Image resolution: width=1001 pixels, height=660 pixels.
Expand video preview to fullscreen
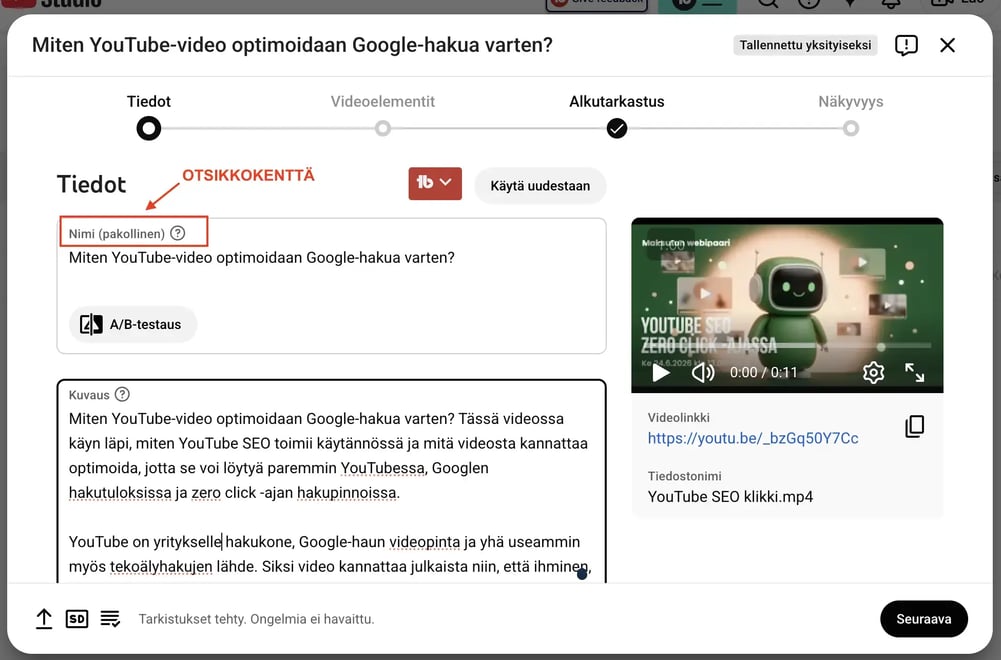tap(914, 372)
